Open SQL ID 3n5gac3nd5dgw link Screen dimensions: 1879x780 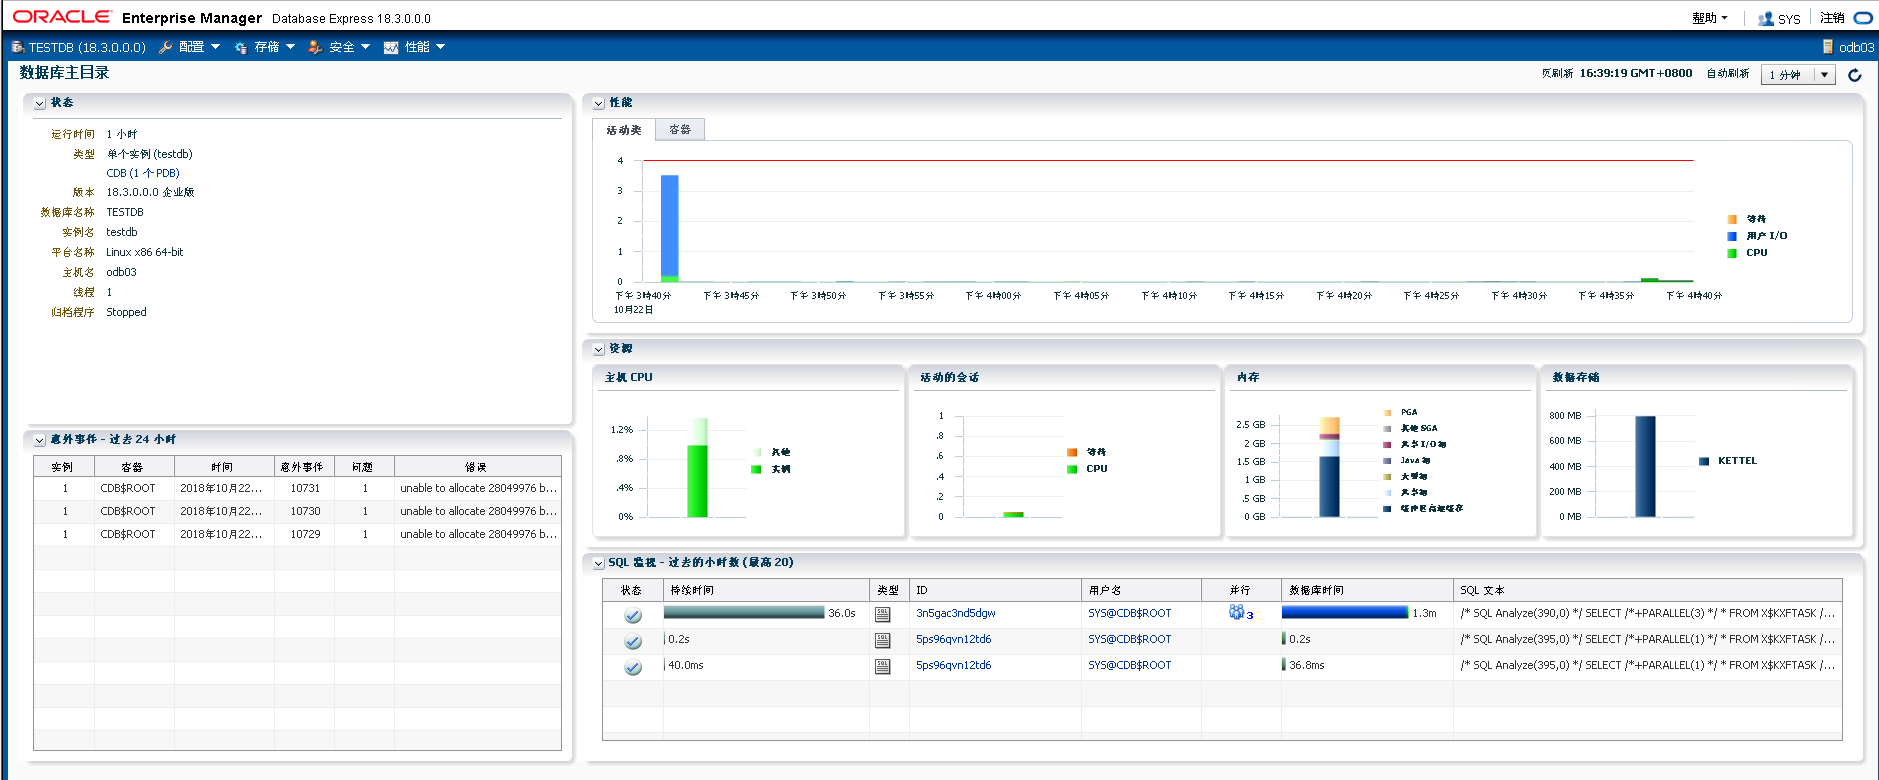[x=956, y=613]
